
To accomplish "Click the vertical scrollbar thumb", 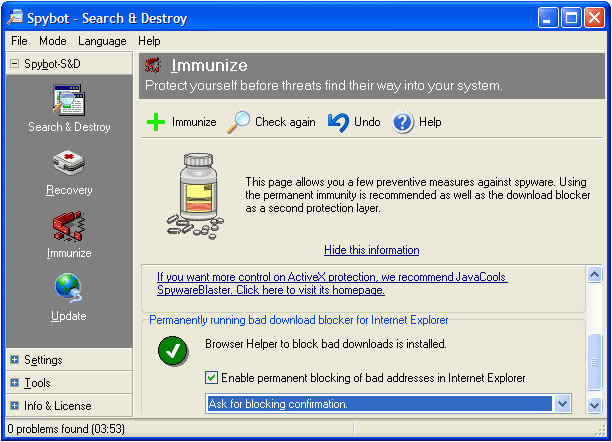I will [x=594, y=362].
